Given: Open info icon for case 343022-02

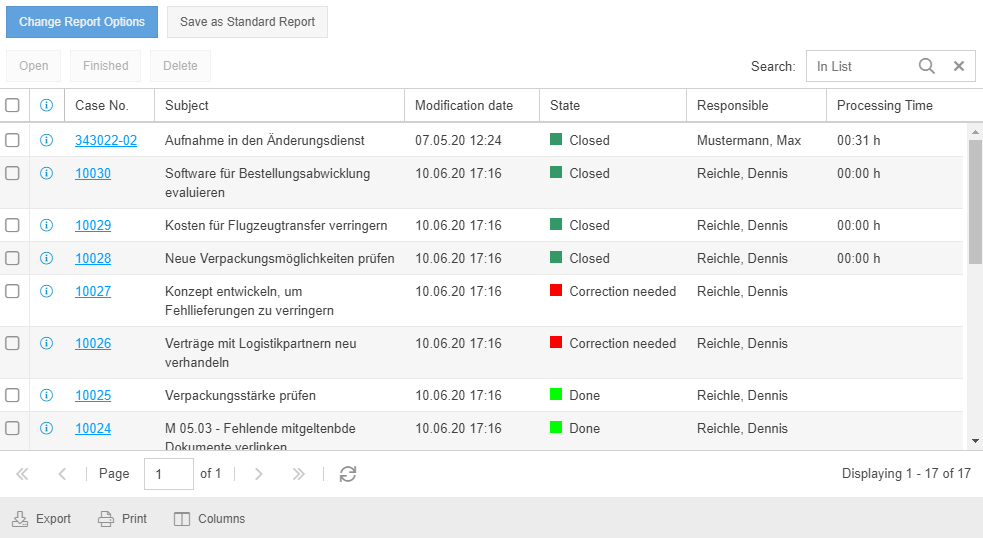Looking at the screenshot, I should [x=46, y=140].
